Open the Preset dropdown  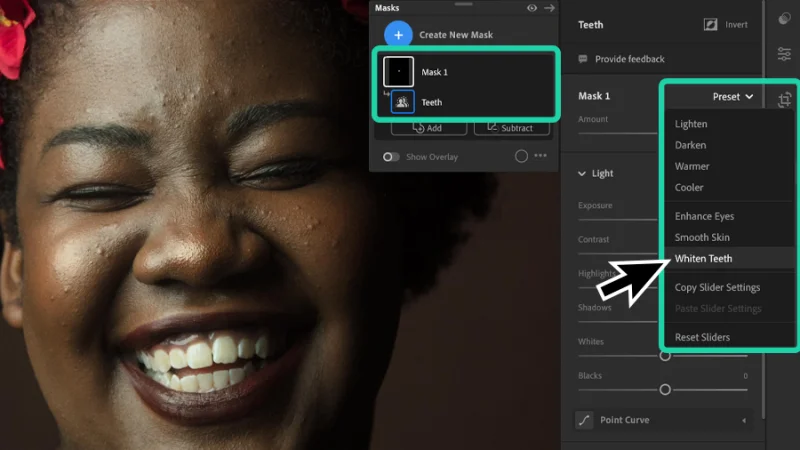(x=733, y=96)
